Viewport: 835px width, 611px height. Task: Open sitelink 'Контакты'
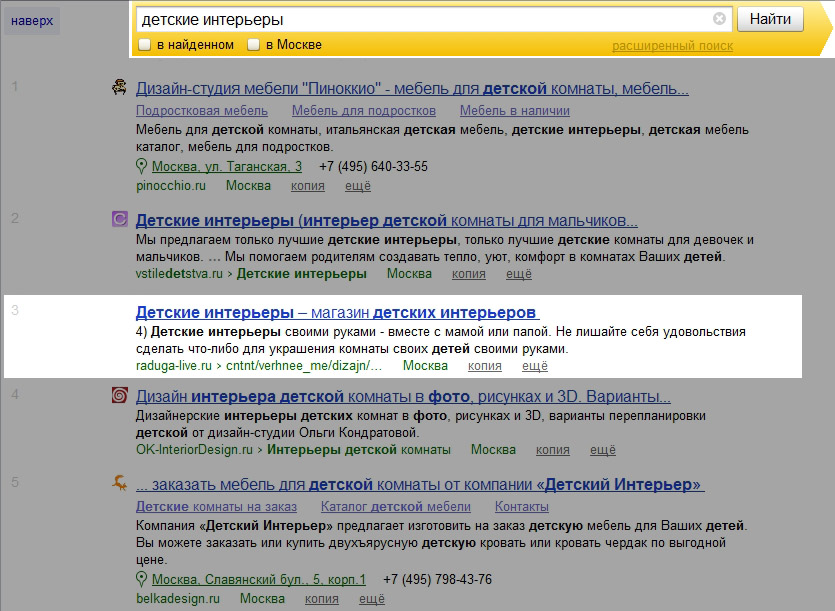521,507
